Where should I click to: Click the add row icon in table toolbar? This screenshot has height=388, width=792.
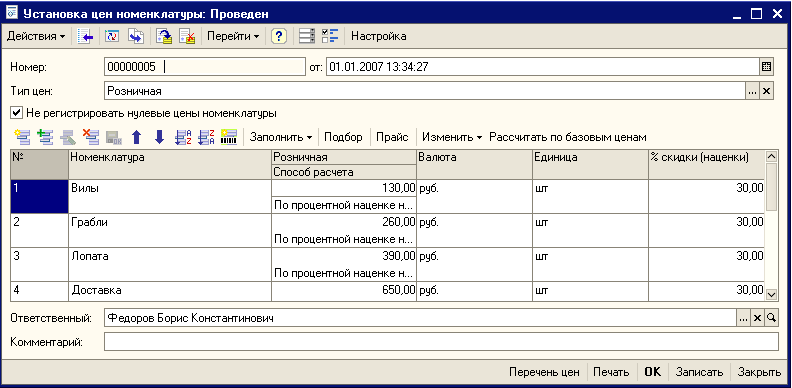tap(22, 137)
